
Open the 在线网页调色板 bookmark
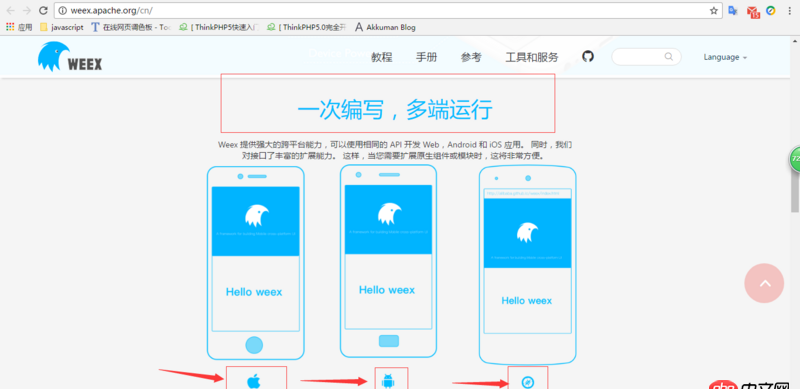coord(131,27)
